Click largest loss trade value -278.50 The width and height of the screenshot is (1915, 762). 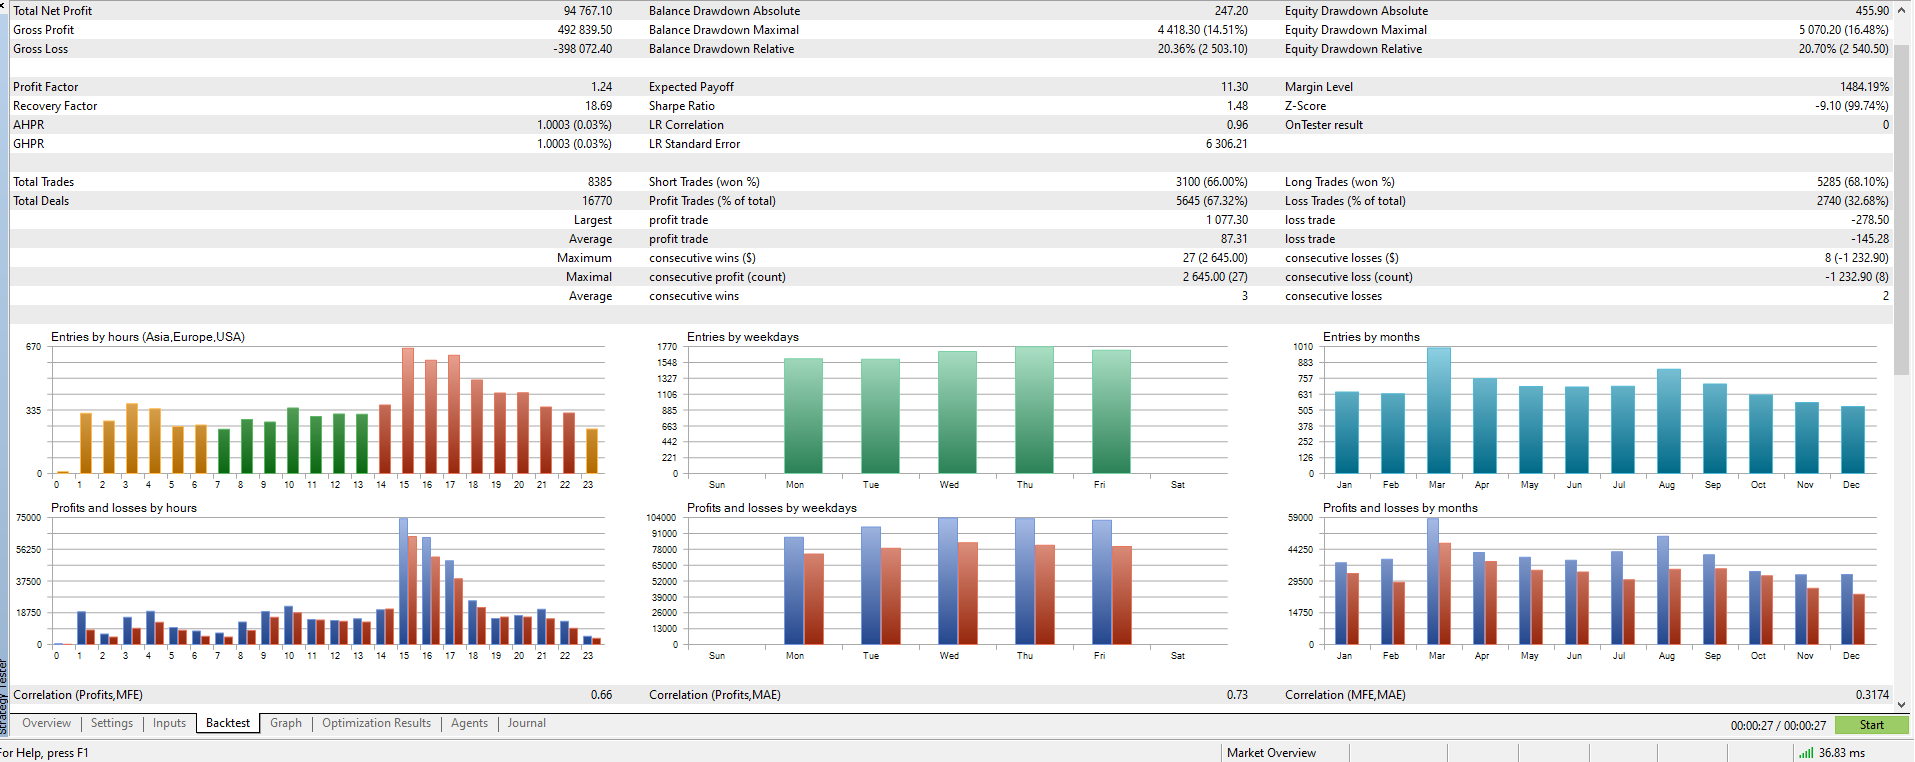pyautogui.click(x=1870, y=220)
